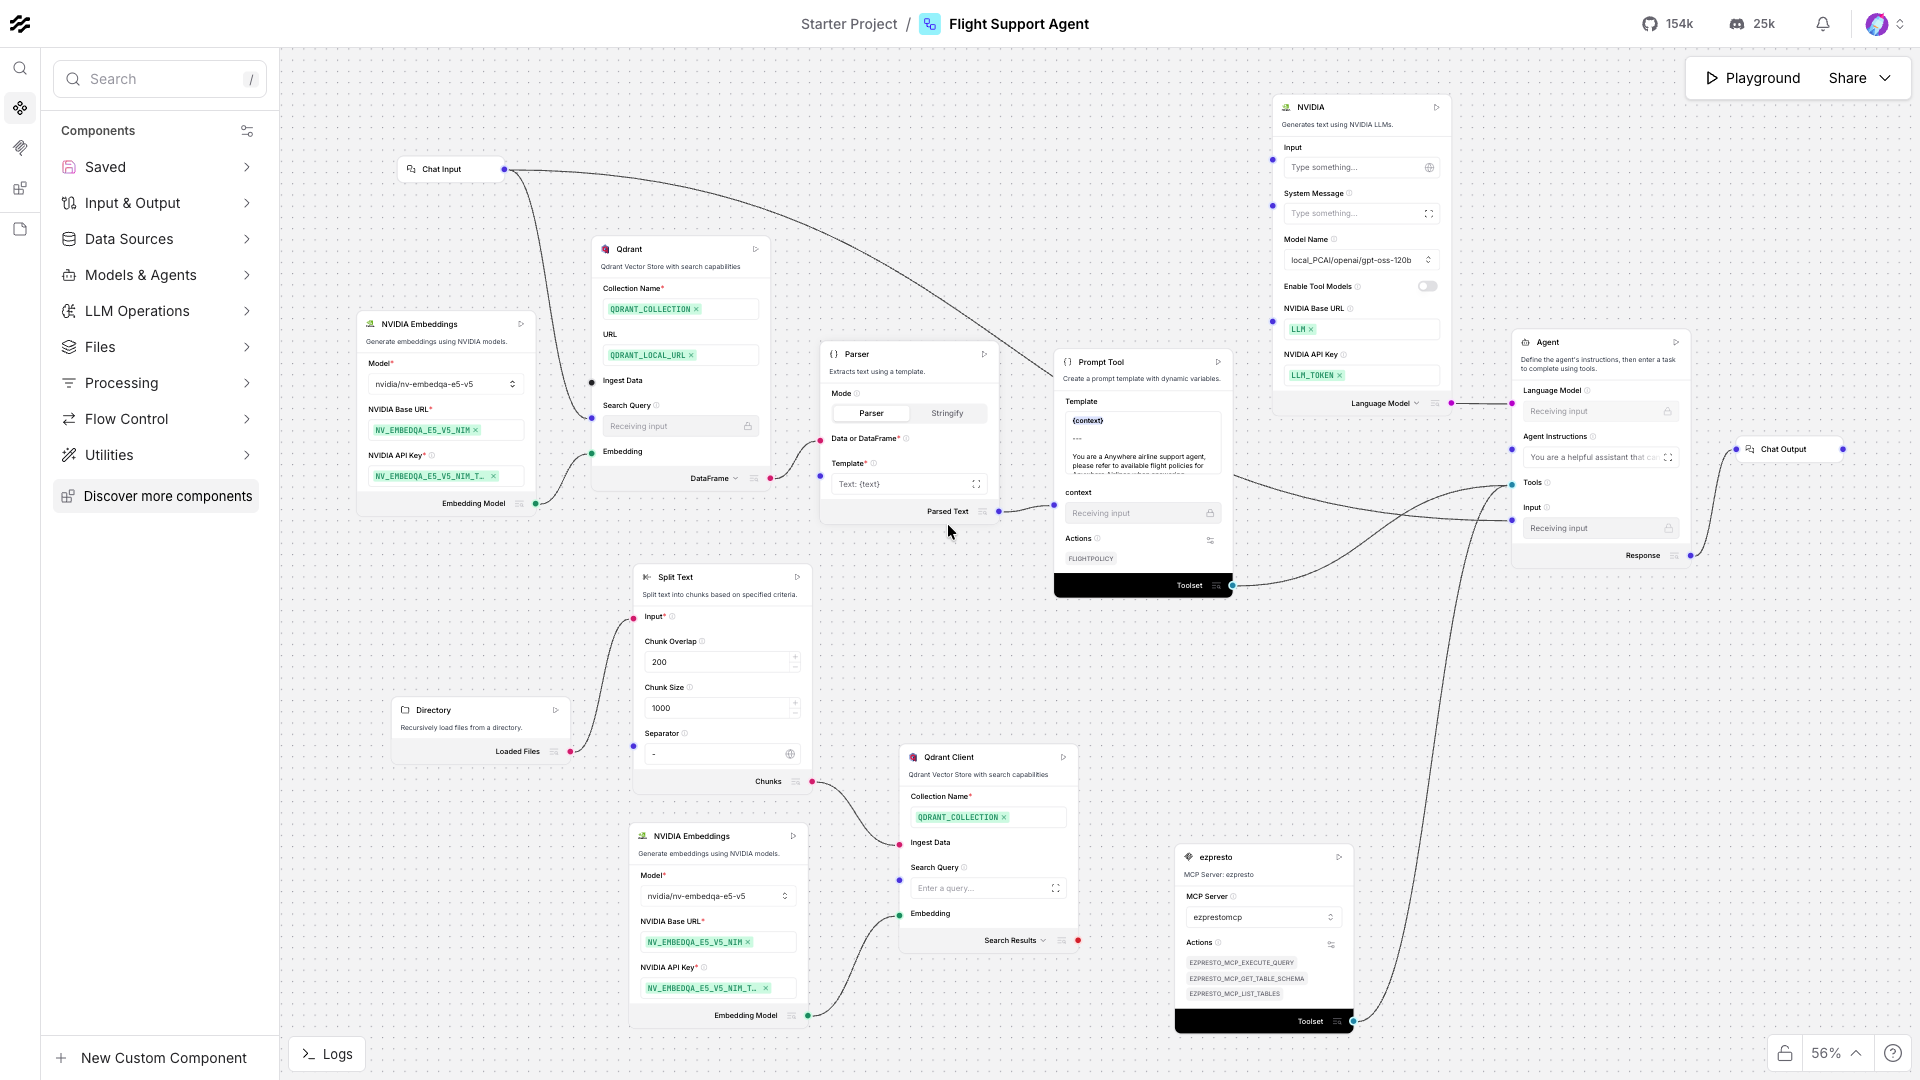The image size is (1920, 1080).
Task: Open the sticky note sidebar icon
Action: point(20,229)
